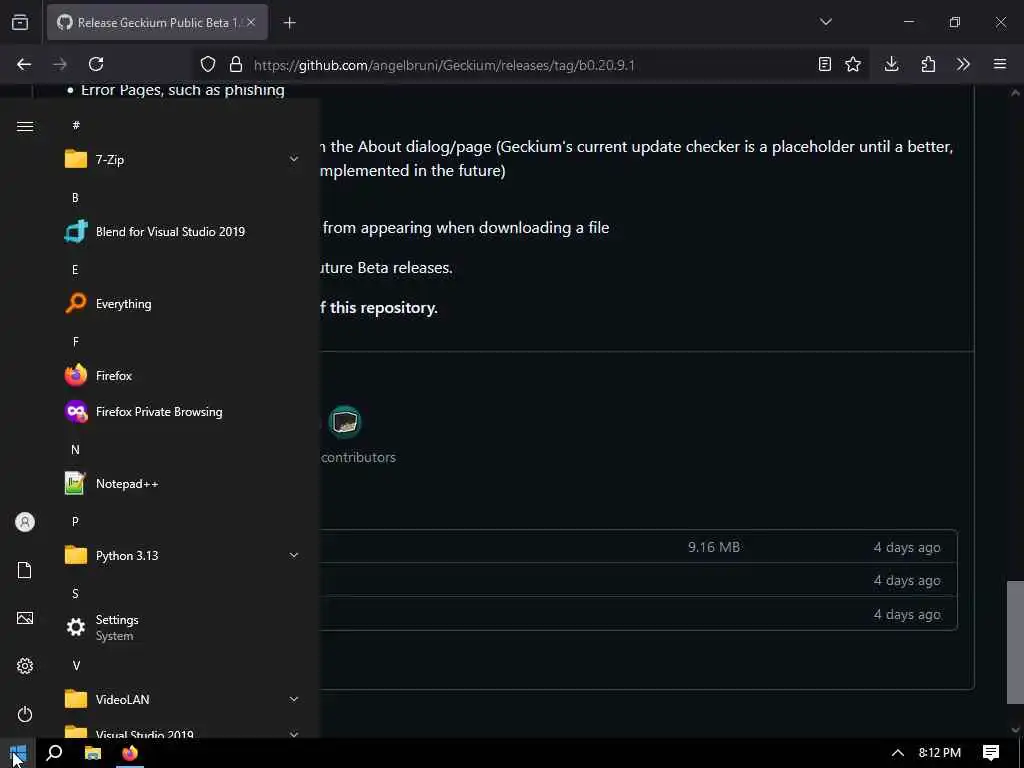
Task: Open the Extensions button
Action: [928, 64]
